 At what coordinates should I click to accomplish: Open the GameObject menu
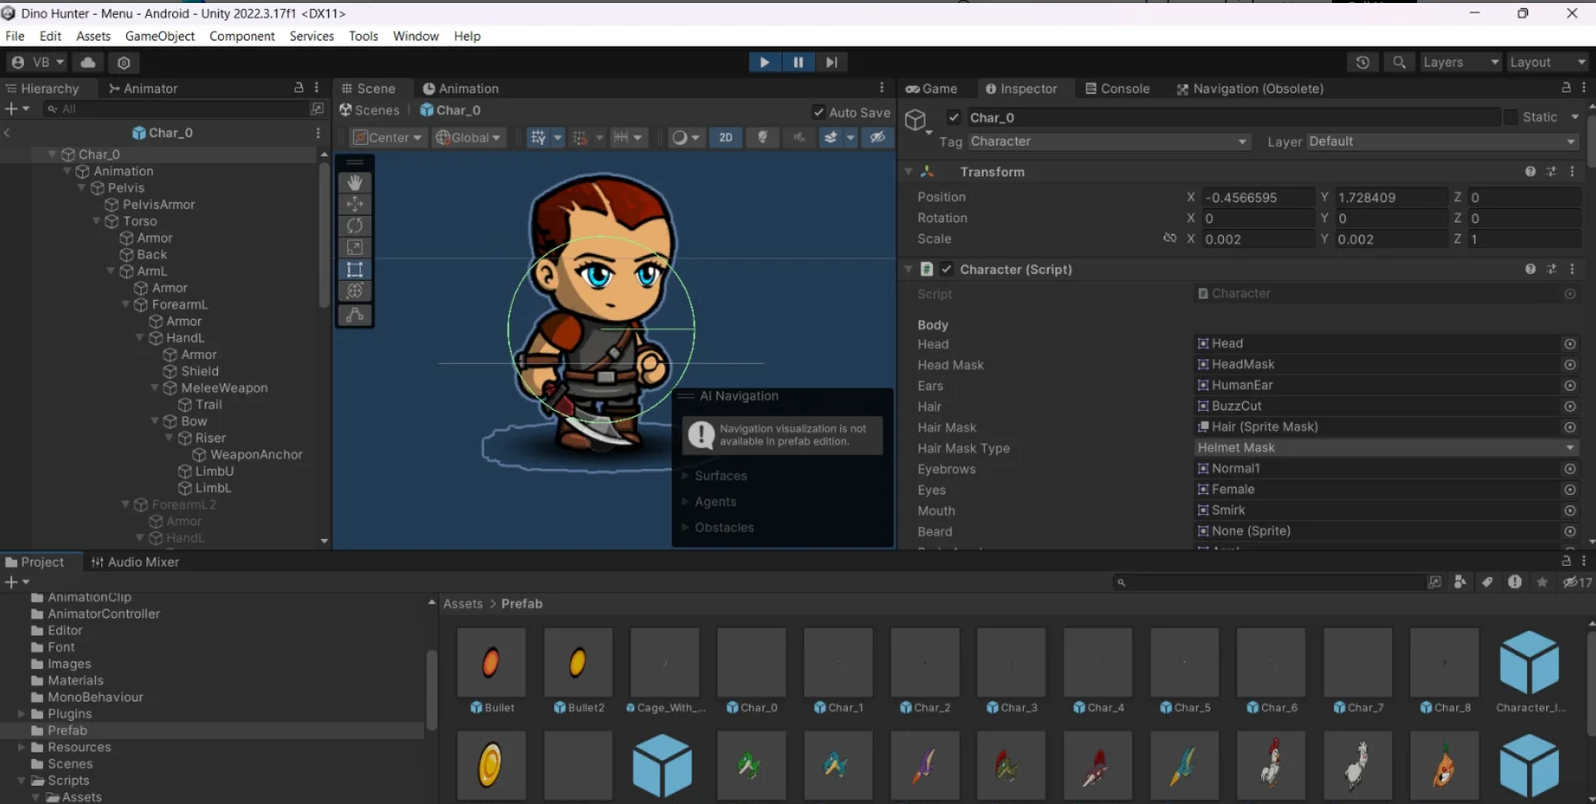(160, 36)
